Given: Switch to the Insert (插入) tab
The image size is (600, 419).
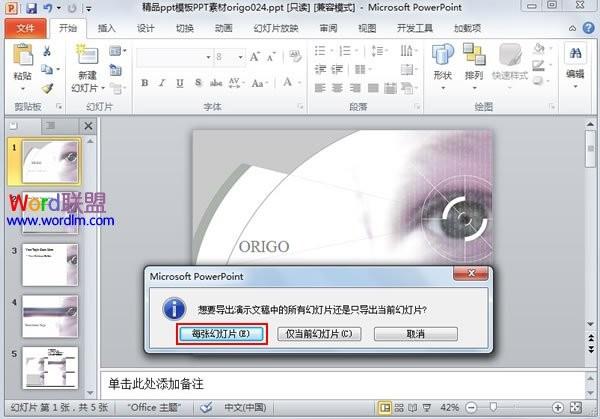Looking at the screenshot, I should point(106,28).
